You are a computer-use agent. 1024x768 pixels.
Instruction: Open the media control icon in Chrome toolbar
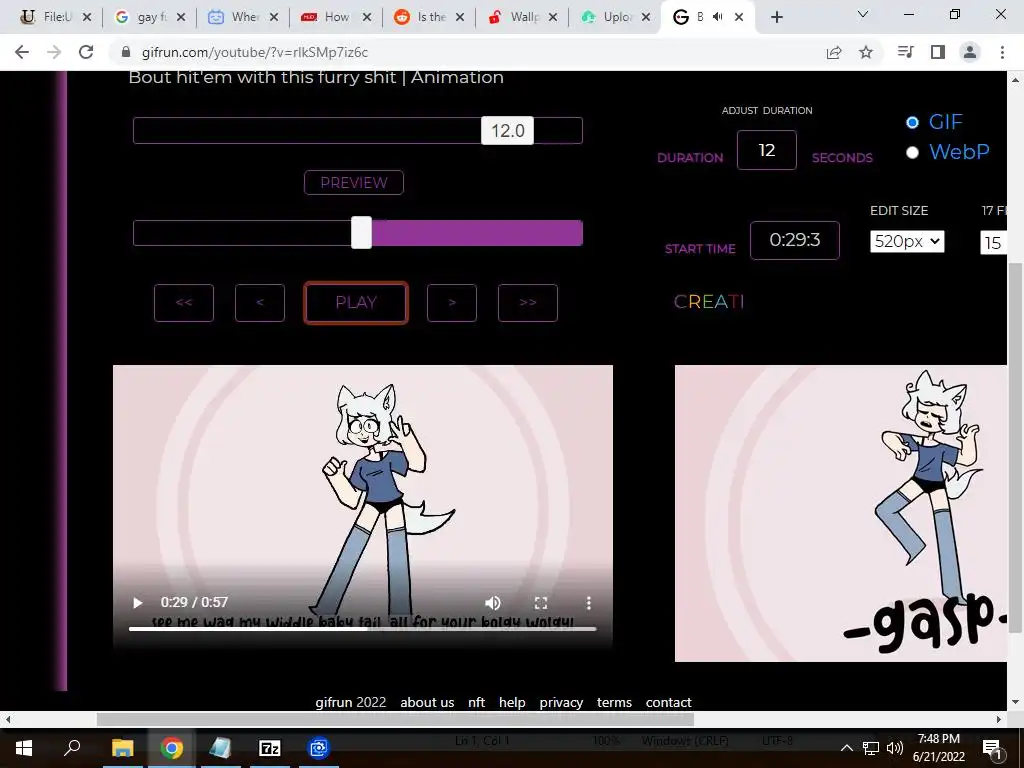point(905,52)
